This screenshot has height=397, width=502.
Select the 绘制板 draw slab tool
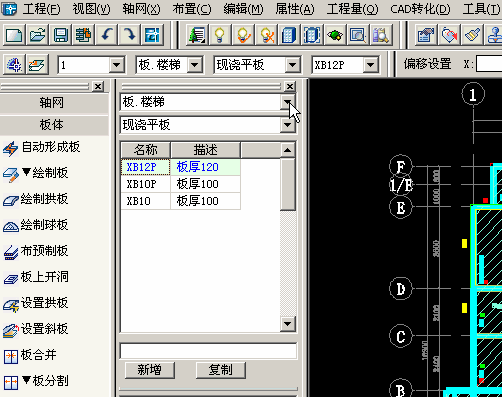(x=36, y=173)
